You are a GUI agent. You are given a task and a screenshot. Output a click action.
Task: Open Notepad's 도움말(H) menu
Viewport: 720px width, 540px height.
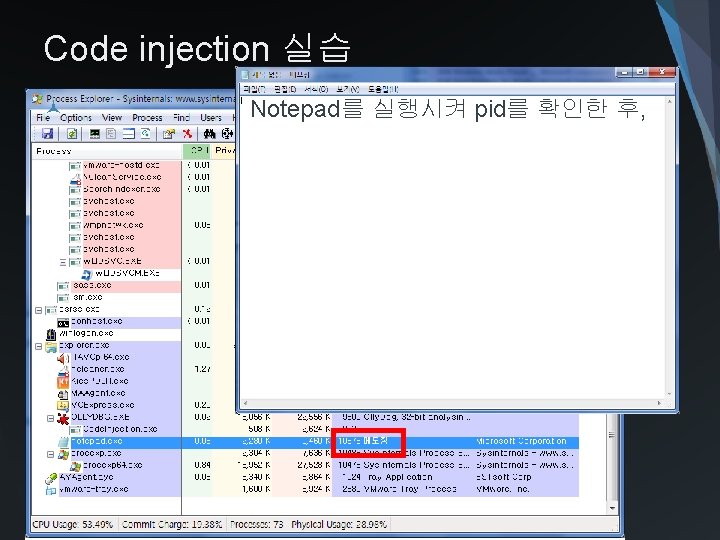pos(383,89)
